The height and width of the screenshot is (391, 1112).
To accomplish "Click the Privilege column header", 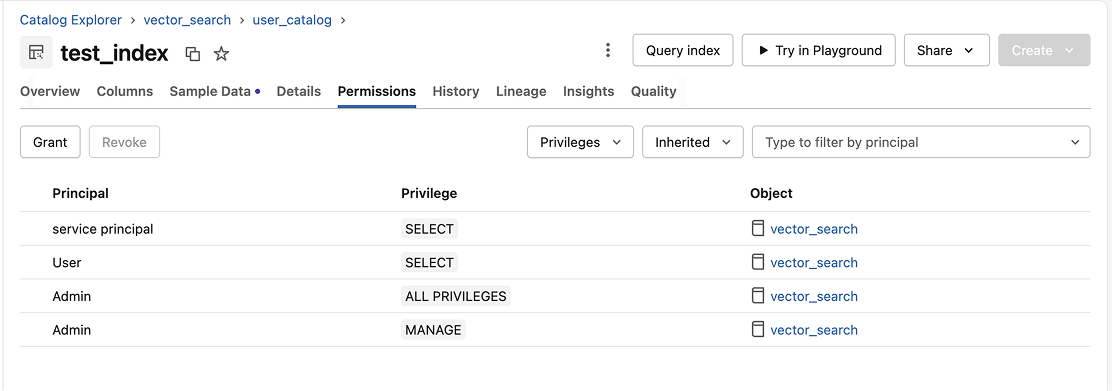I will [x=429, y=193].
